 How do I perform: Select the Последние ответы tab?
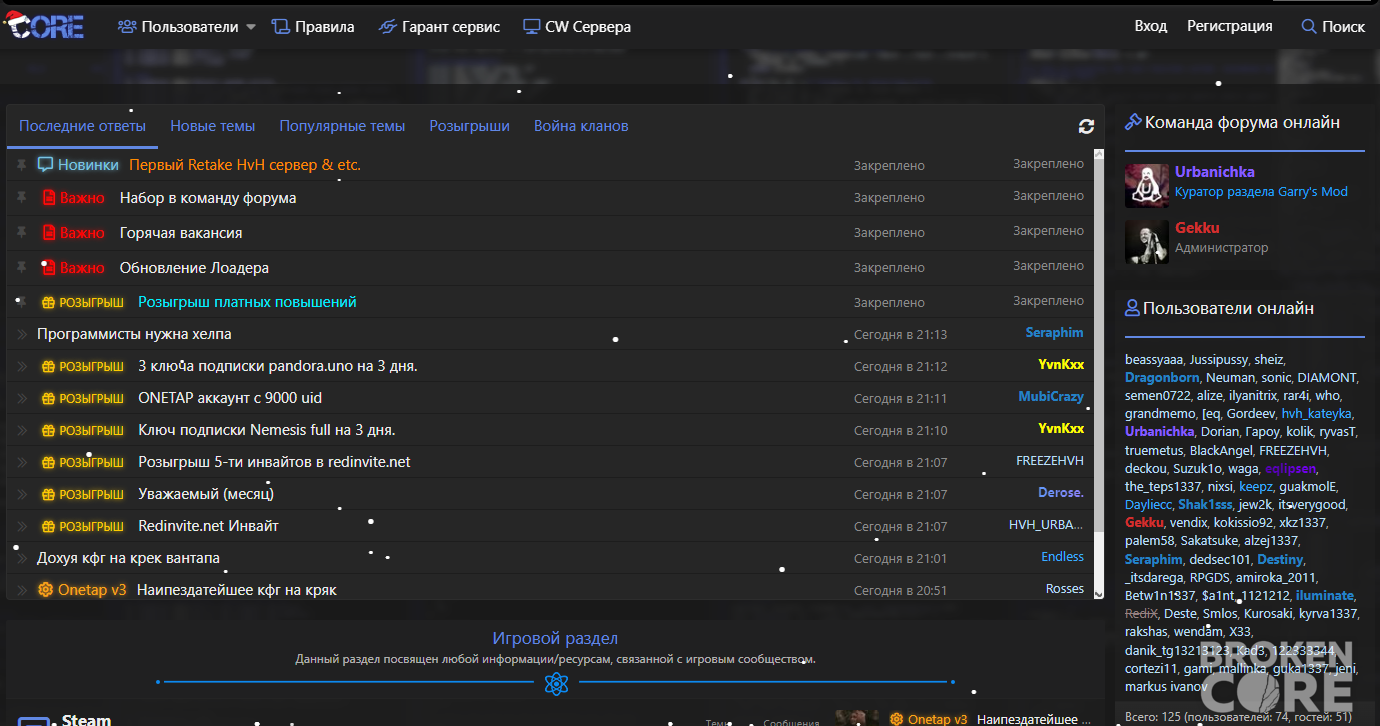(82, 126)
